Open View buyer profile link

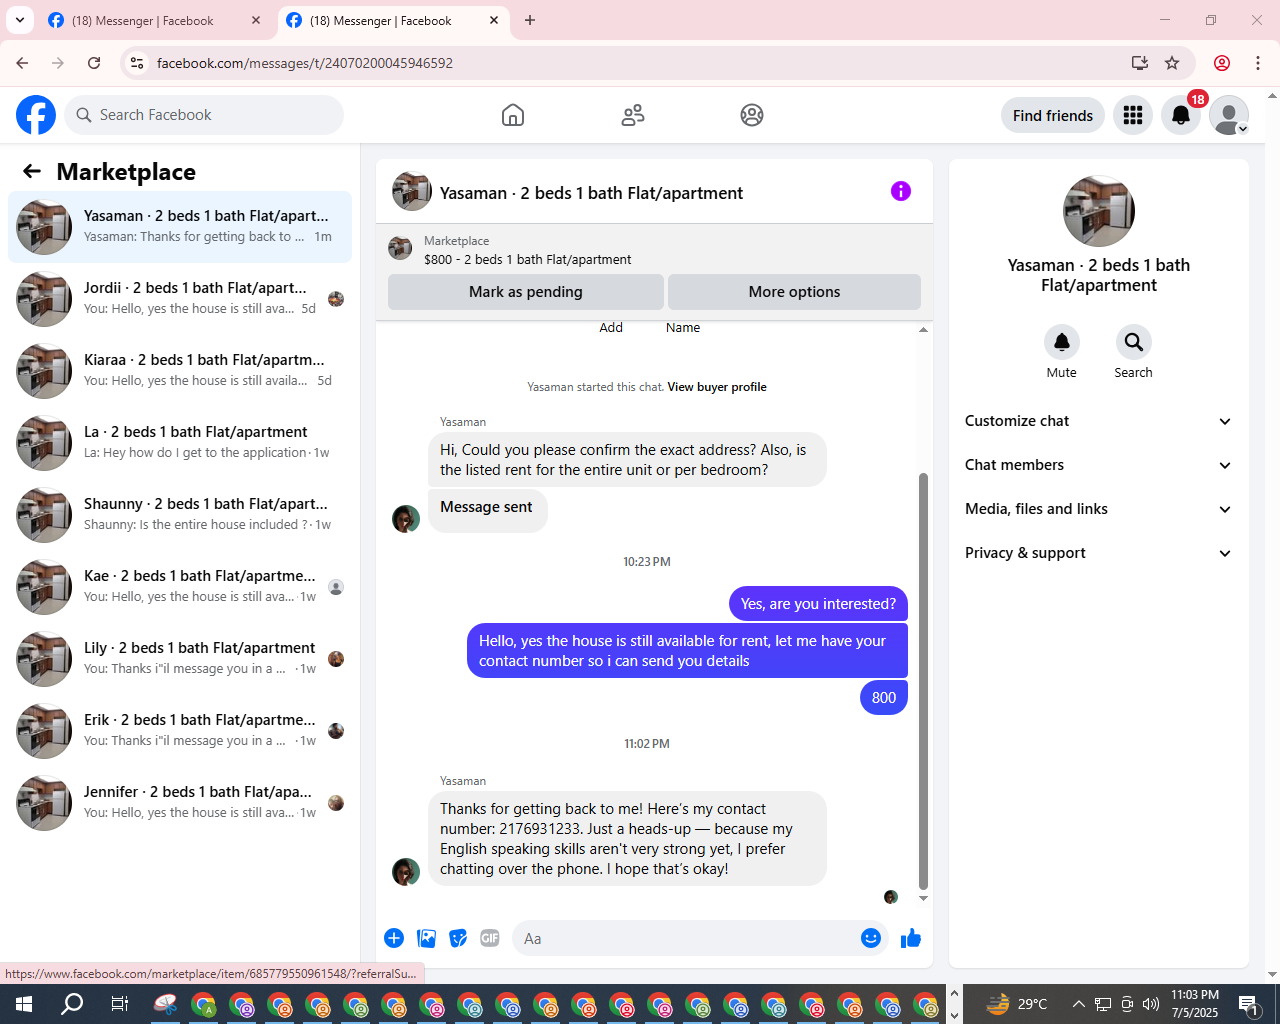pos(717,387)
